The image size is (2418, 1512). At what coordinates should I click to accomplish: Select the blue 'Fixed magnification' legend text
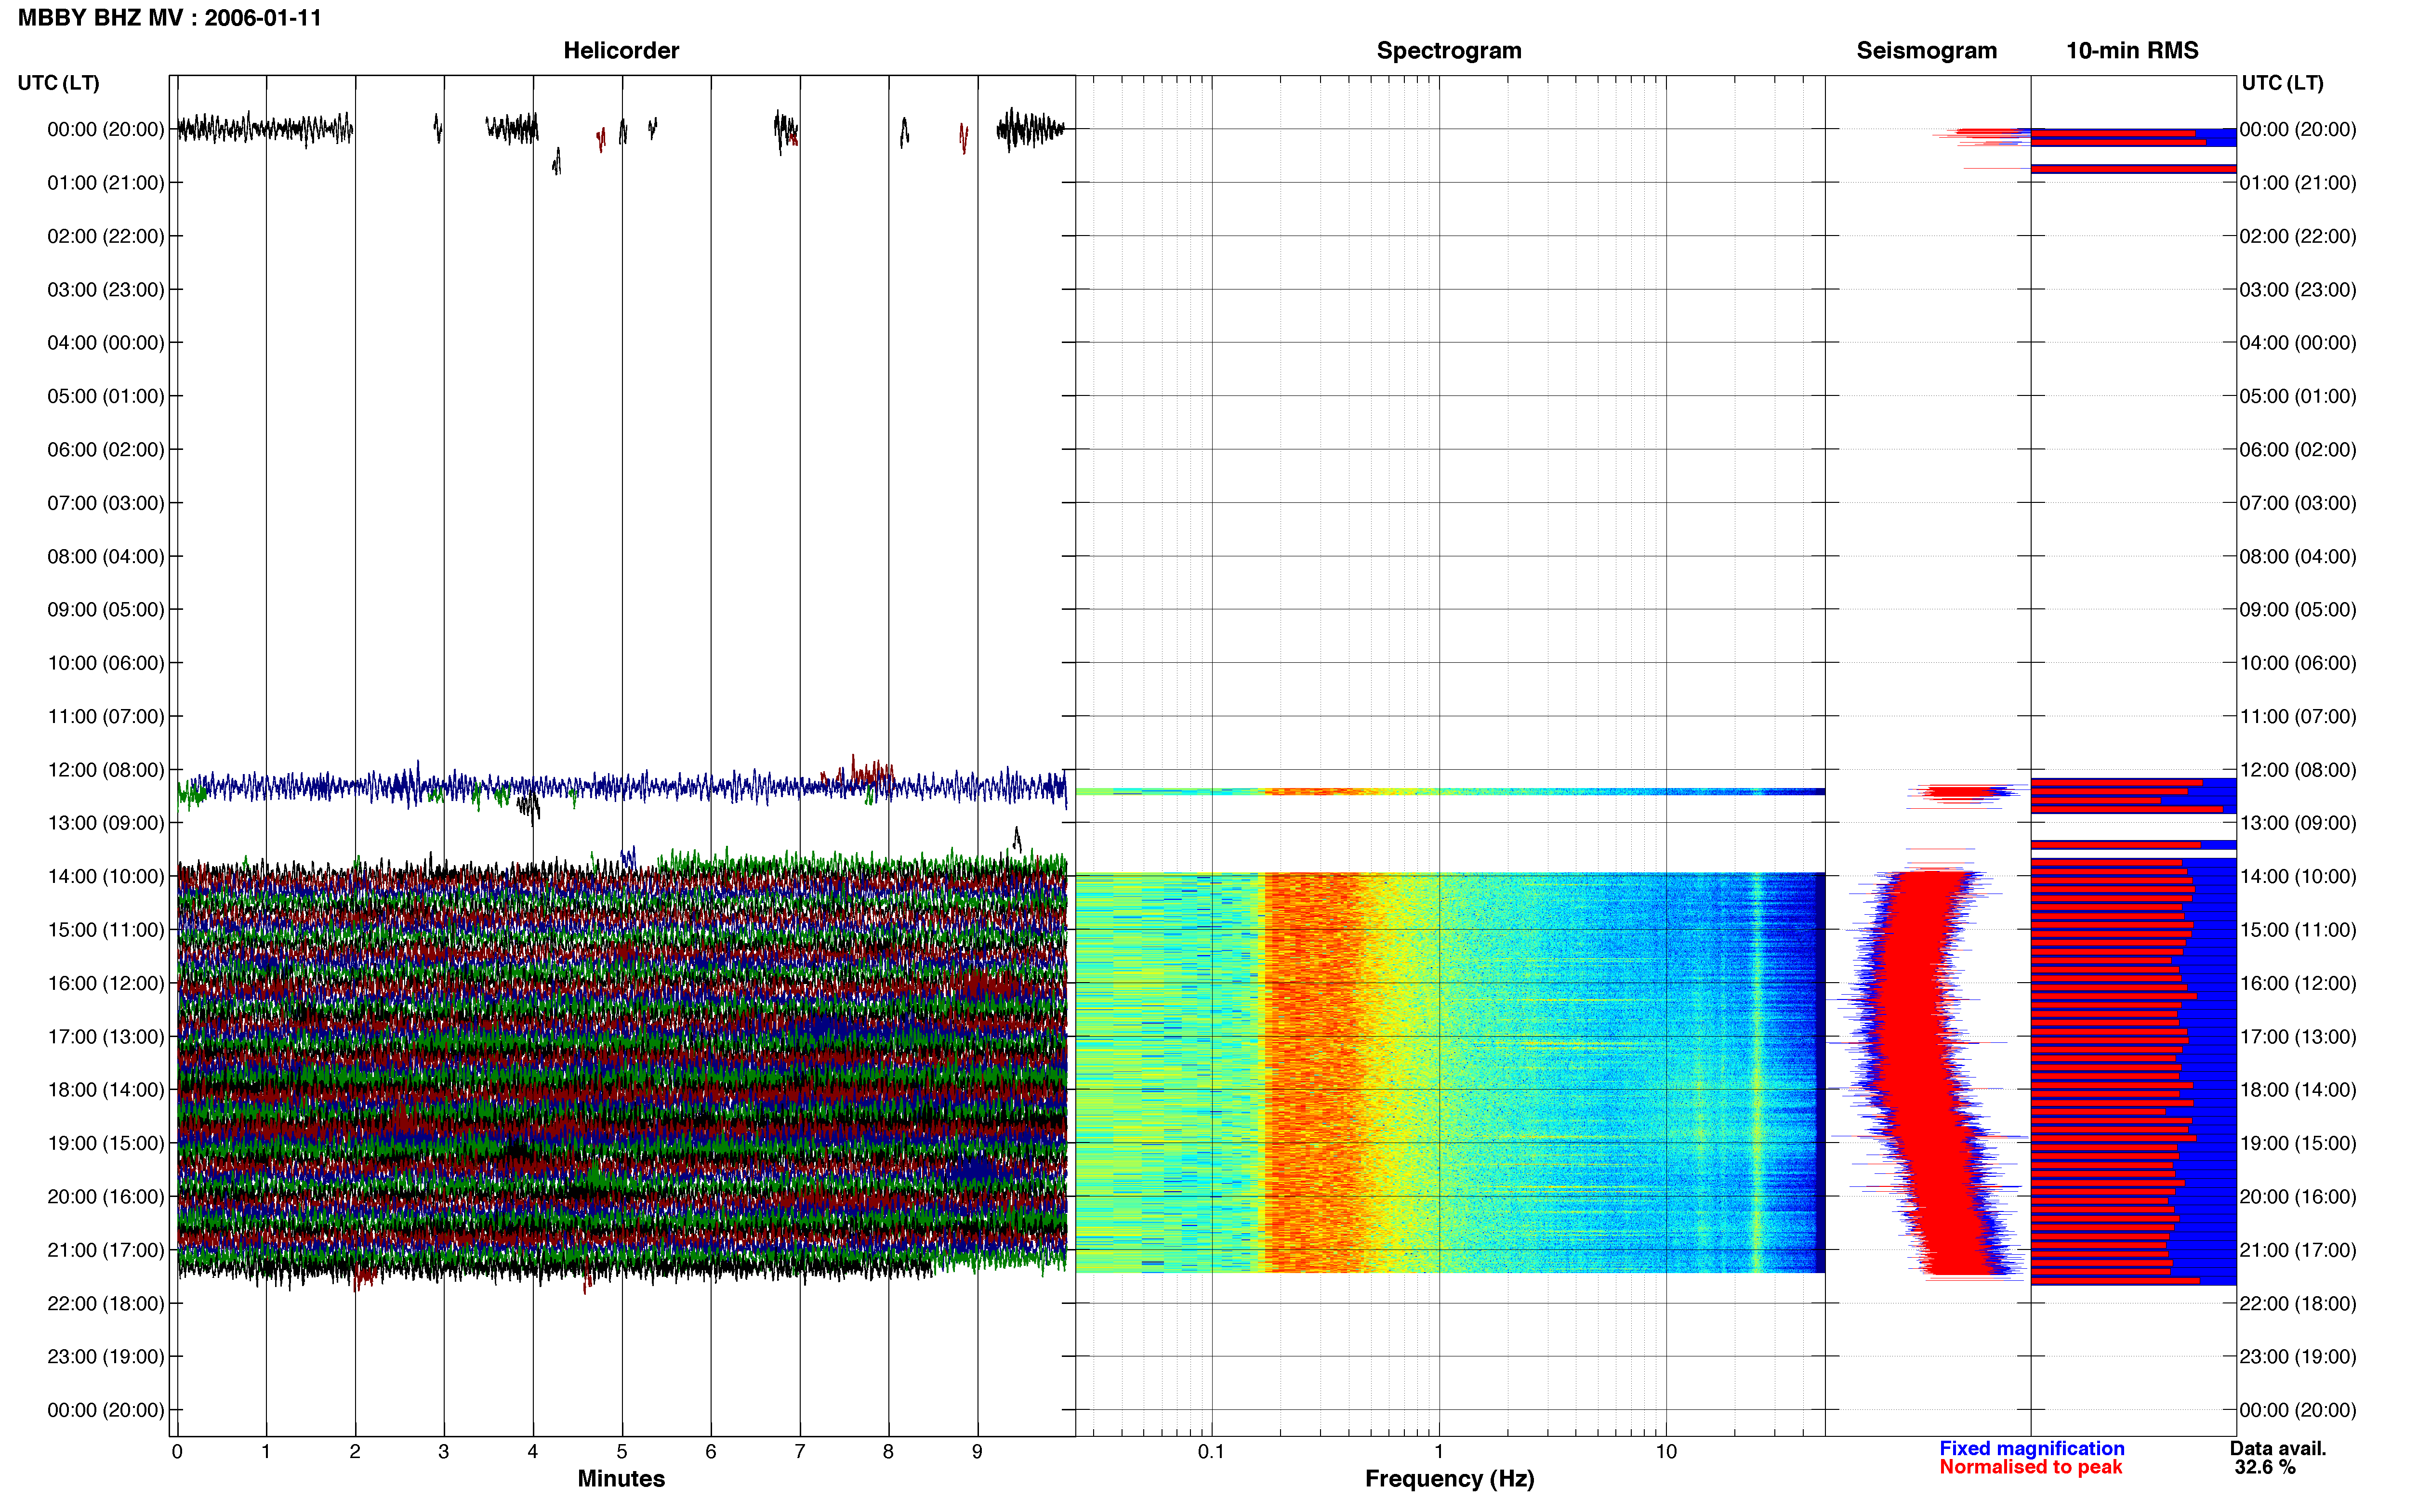(x=2032, y=1449)
